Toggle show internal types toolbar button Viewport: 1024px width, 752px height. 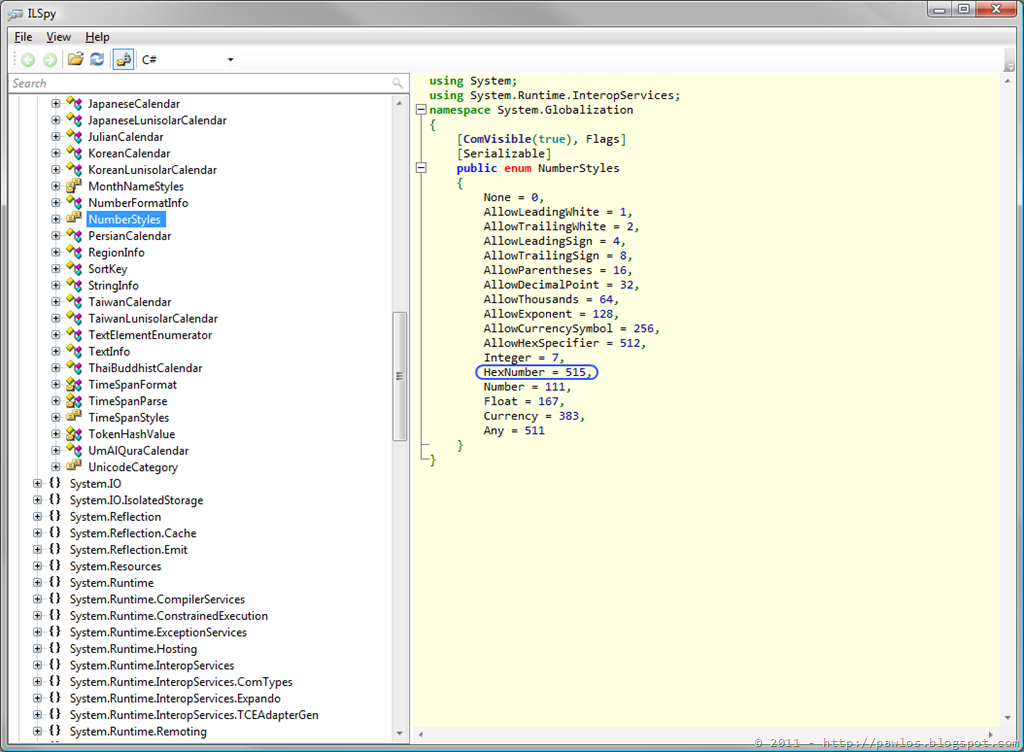coord(123,59)
